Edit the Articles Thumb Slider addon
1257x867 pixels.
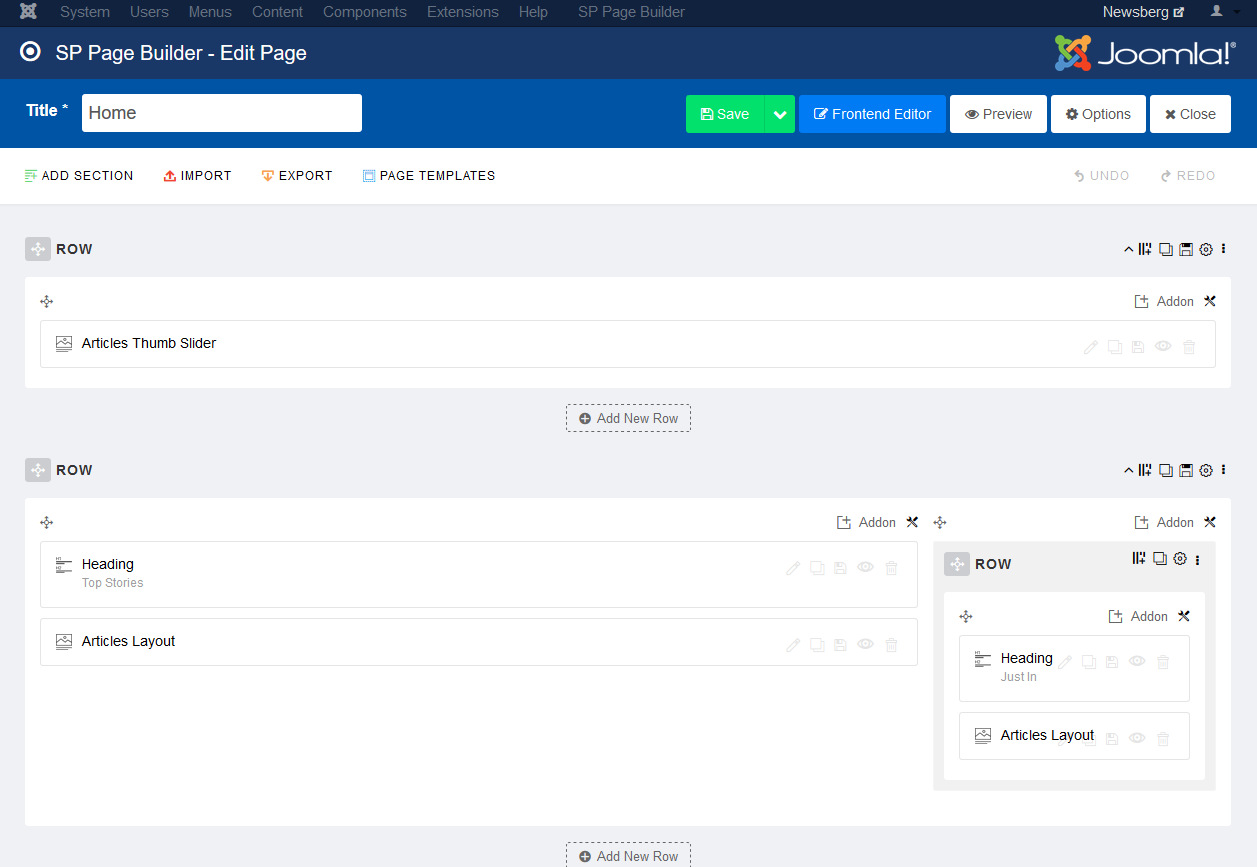(1091, 347)
